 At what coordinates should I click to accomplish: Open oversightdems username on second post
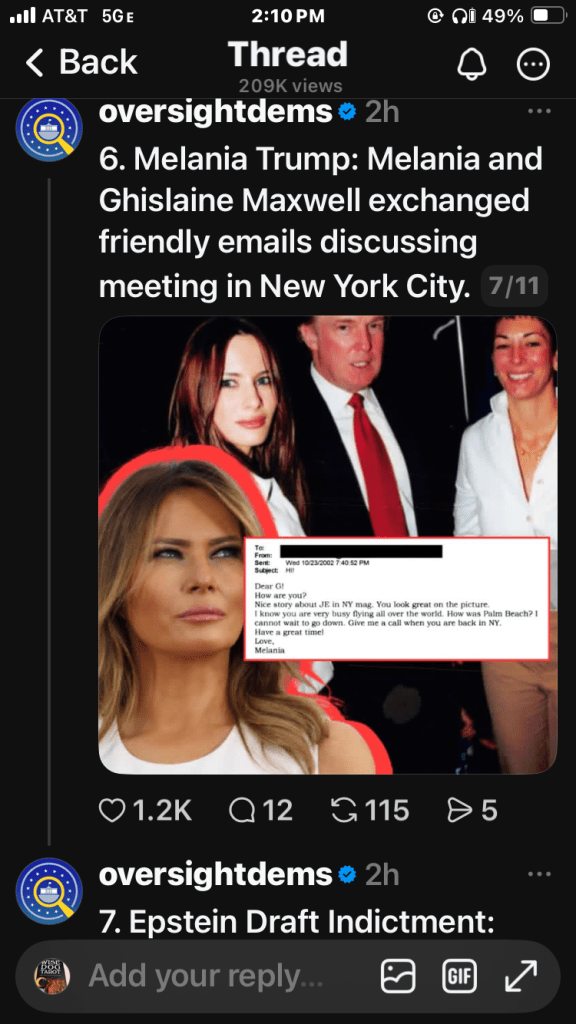[216, 875]
